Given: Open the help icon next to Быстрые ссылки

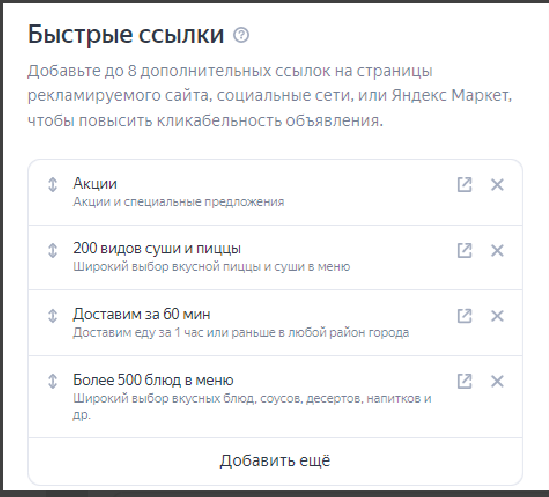Looking at the screenshot, I should [241, 35].
